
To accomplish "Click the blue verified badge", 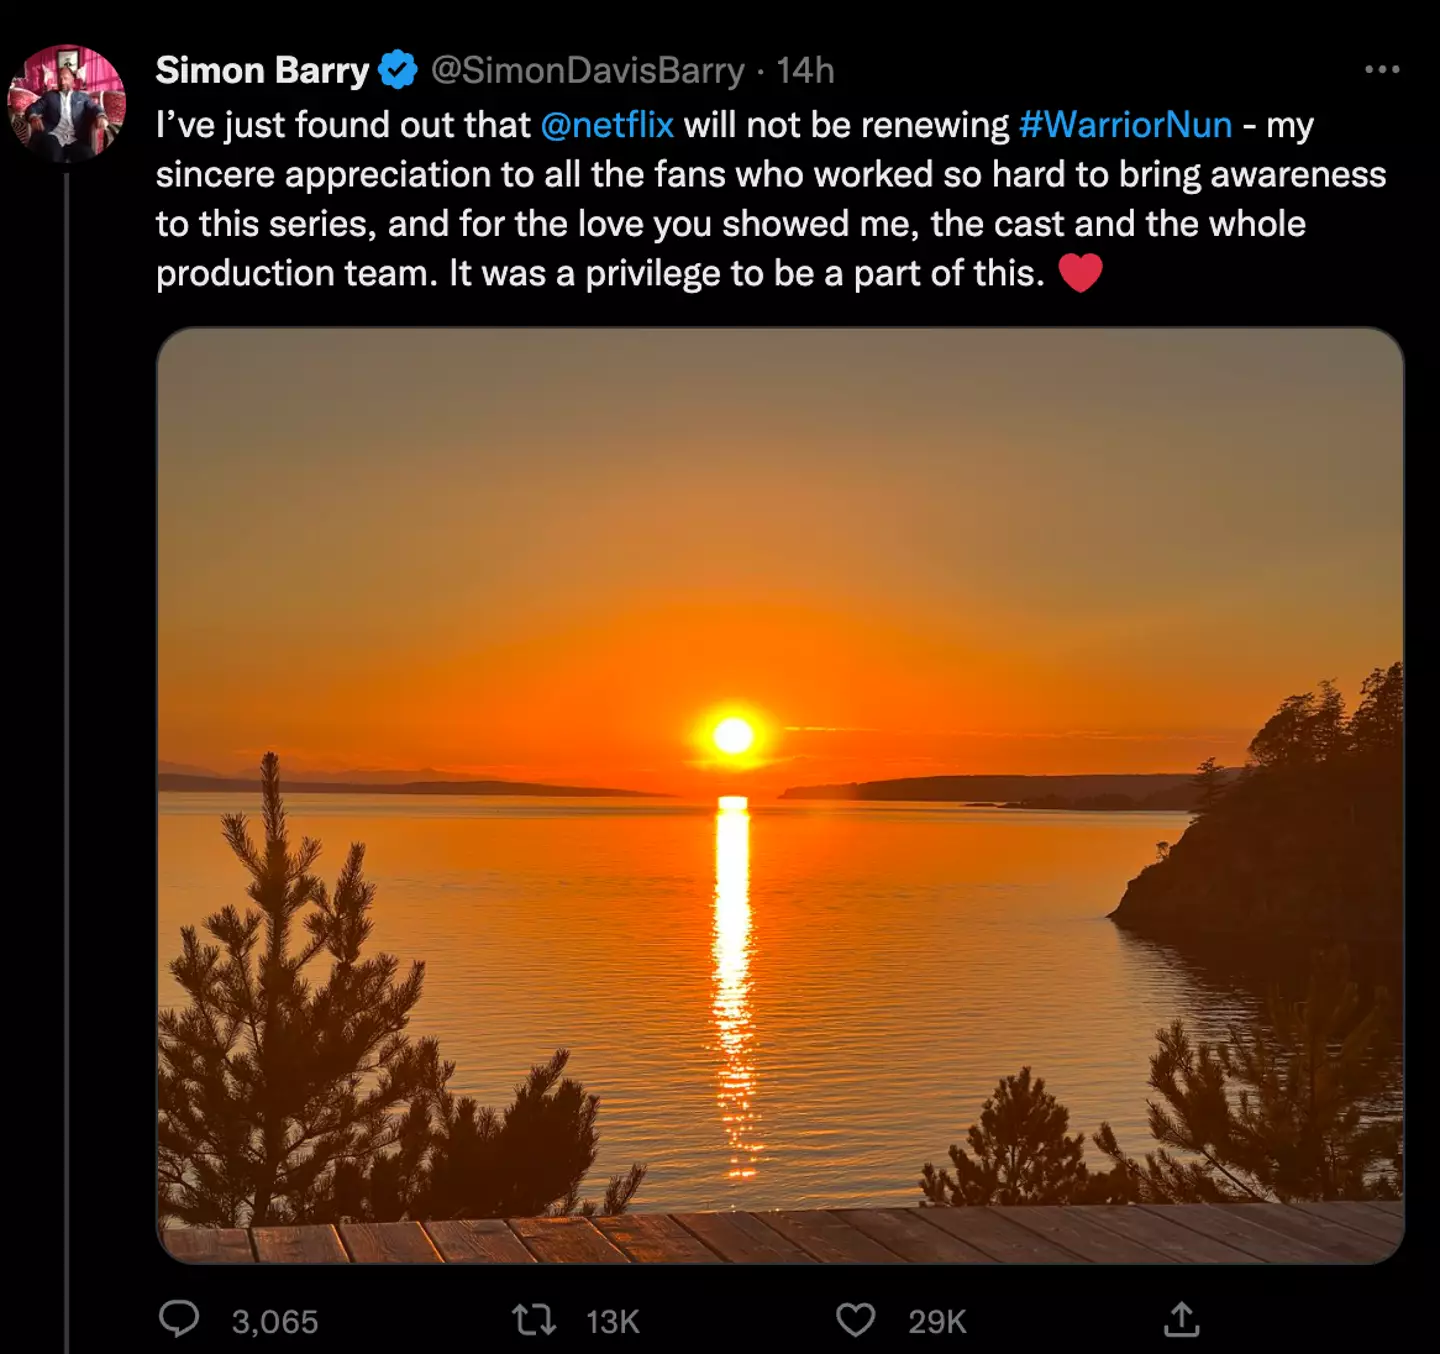I will 398,71.
